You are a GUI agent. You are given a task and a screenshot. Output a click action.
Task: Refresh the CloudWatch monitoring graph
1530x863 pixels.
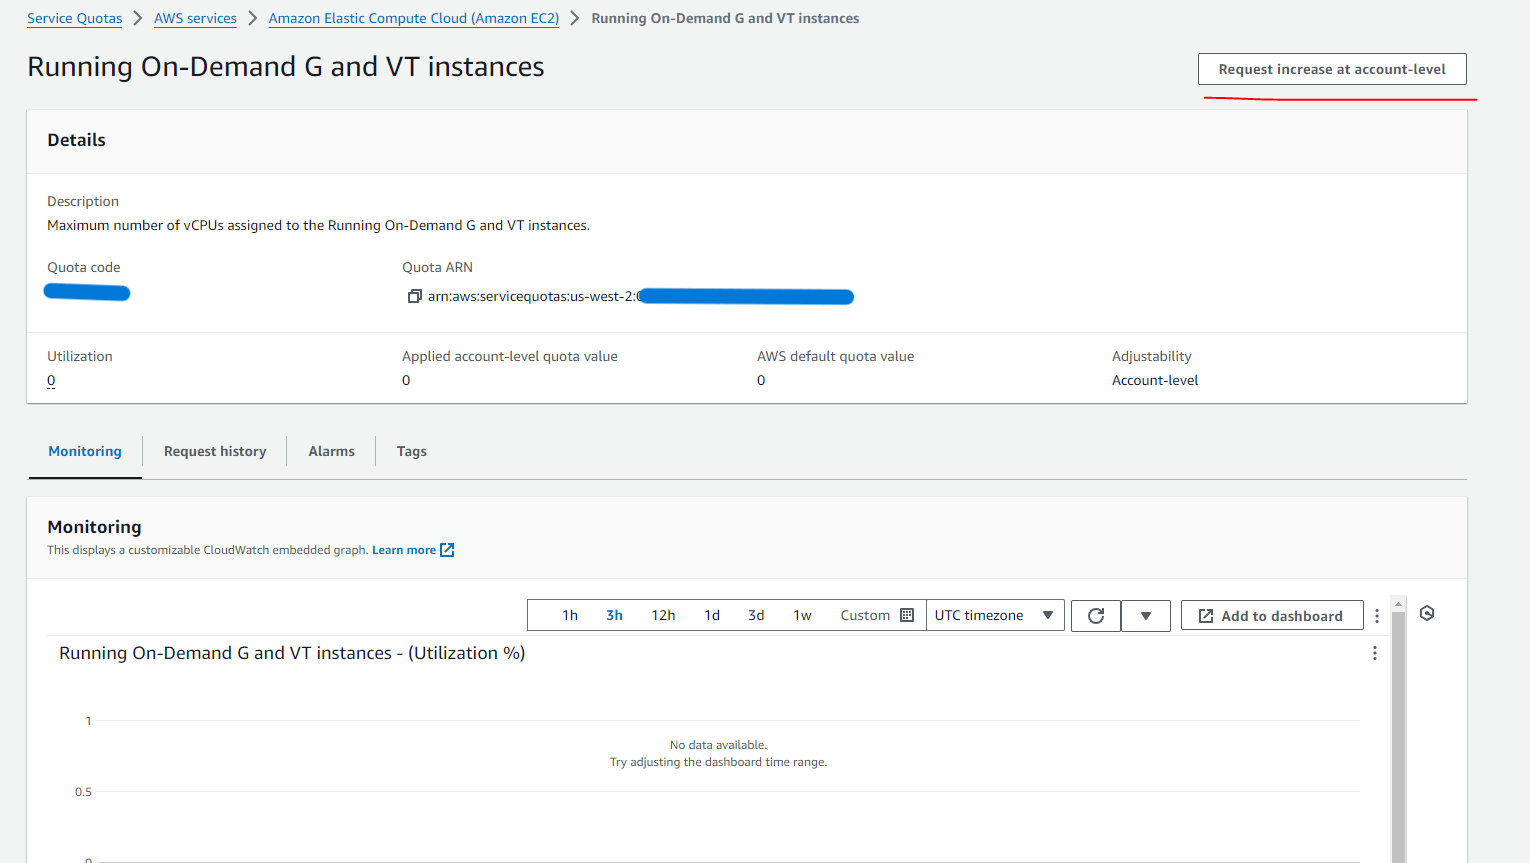point(1095,615)
